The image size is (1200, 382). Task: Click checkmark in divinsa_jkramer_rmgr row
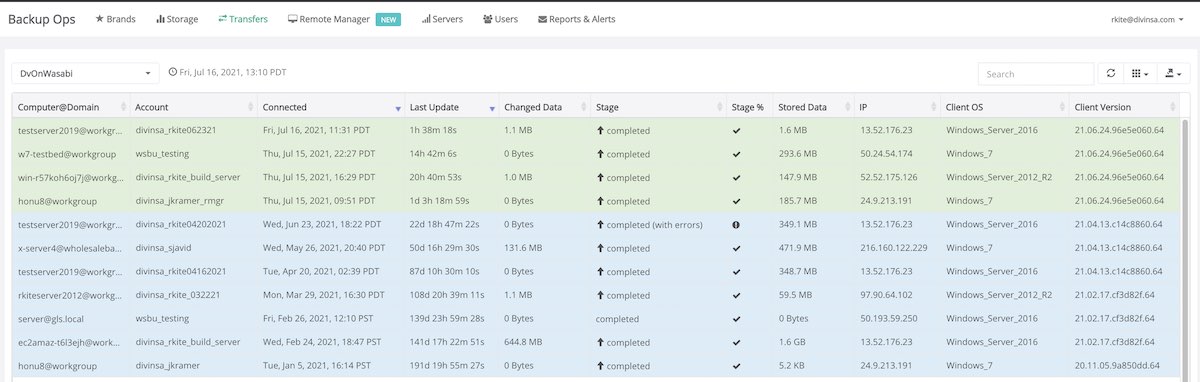tap(737, 201)
